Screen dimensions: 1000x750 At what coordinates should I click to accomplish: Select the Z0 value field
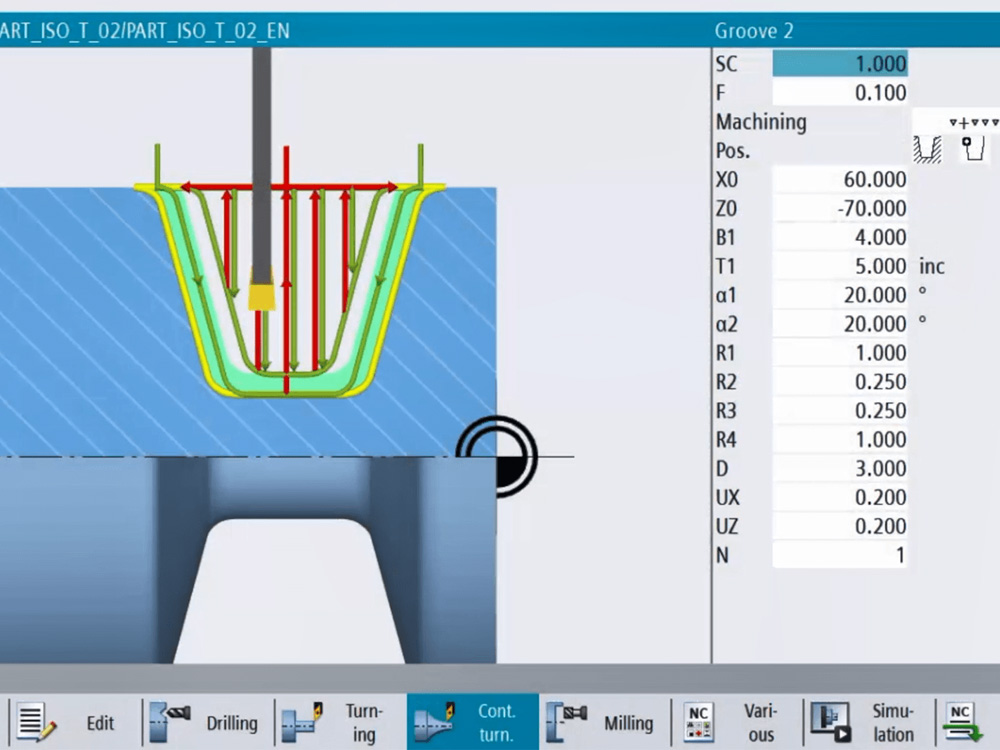pos(840,209)
